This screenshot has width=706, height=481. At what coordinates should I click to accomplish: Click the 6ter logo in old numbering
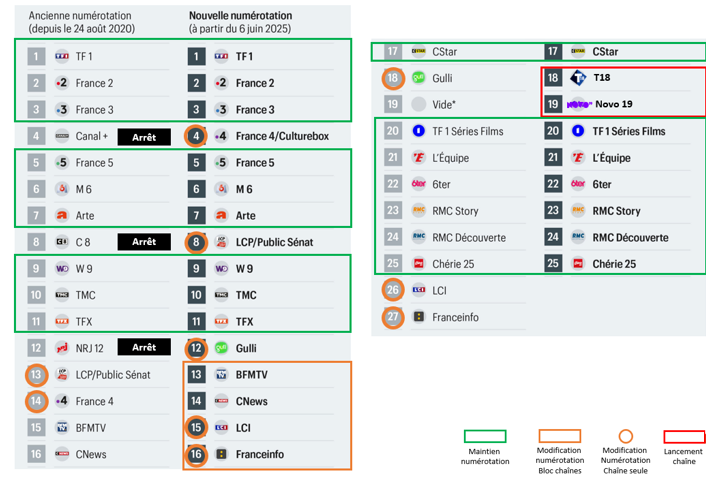pos(419,184)
